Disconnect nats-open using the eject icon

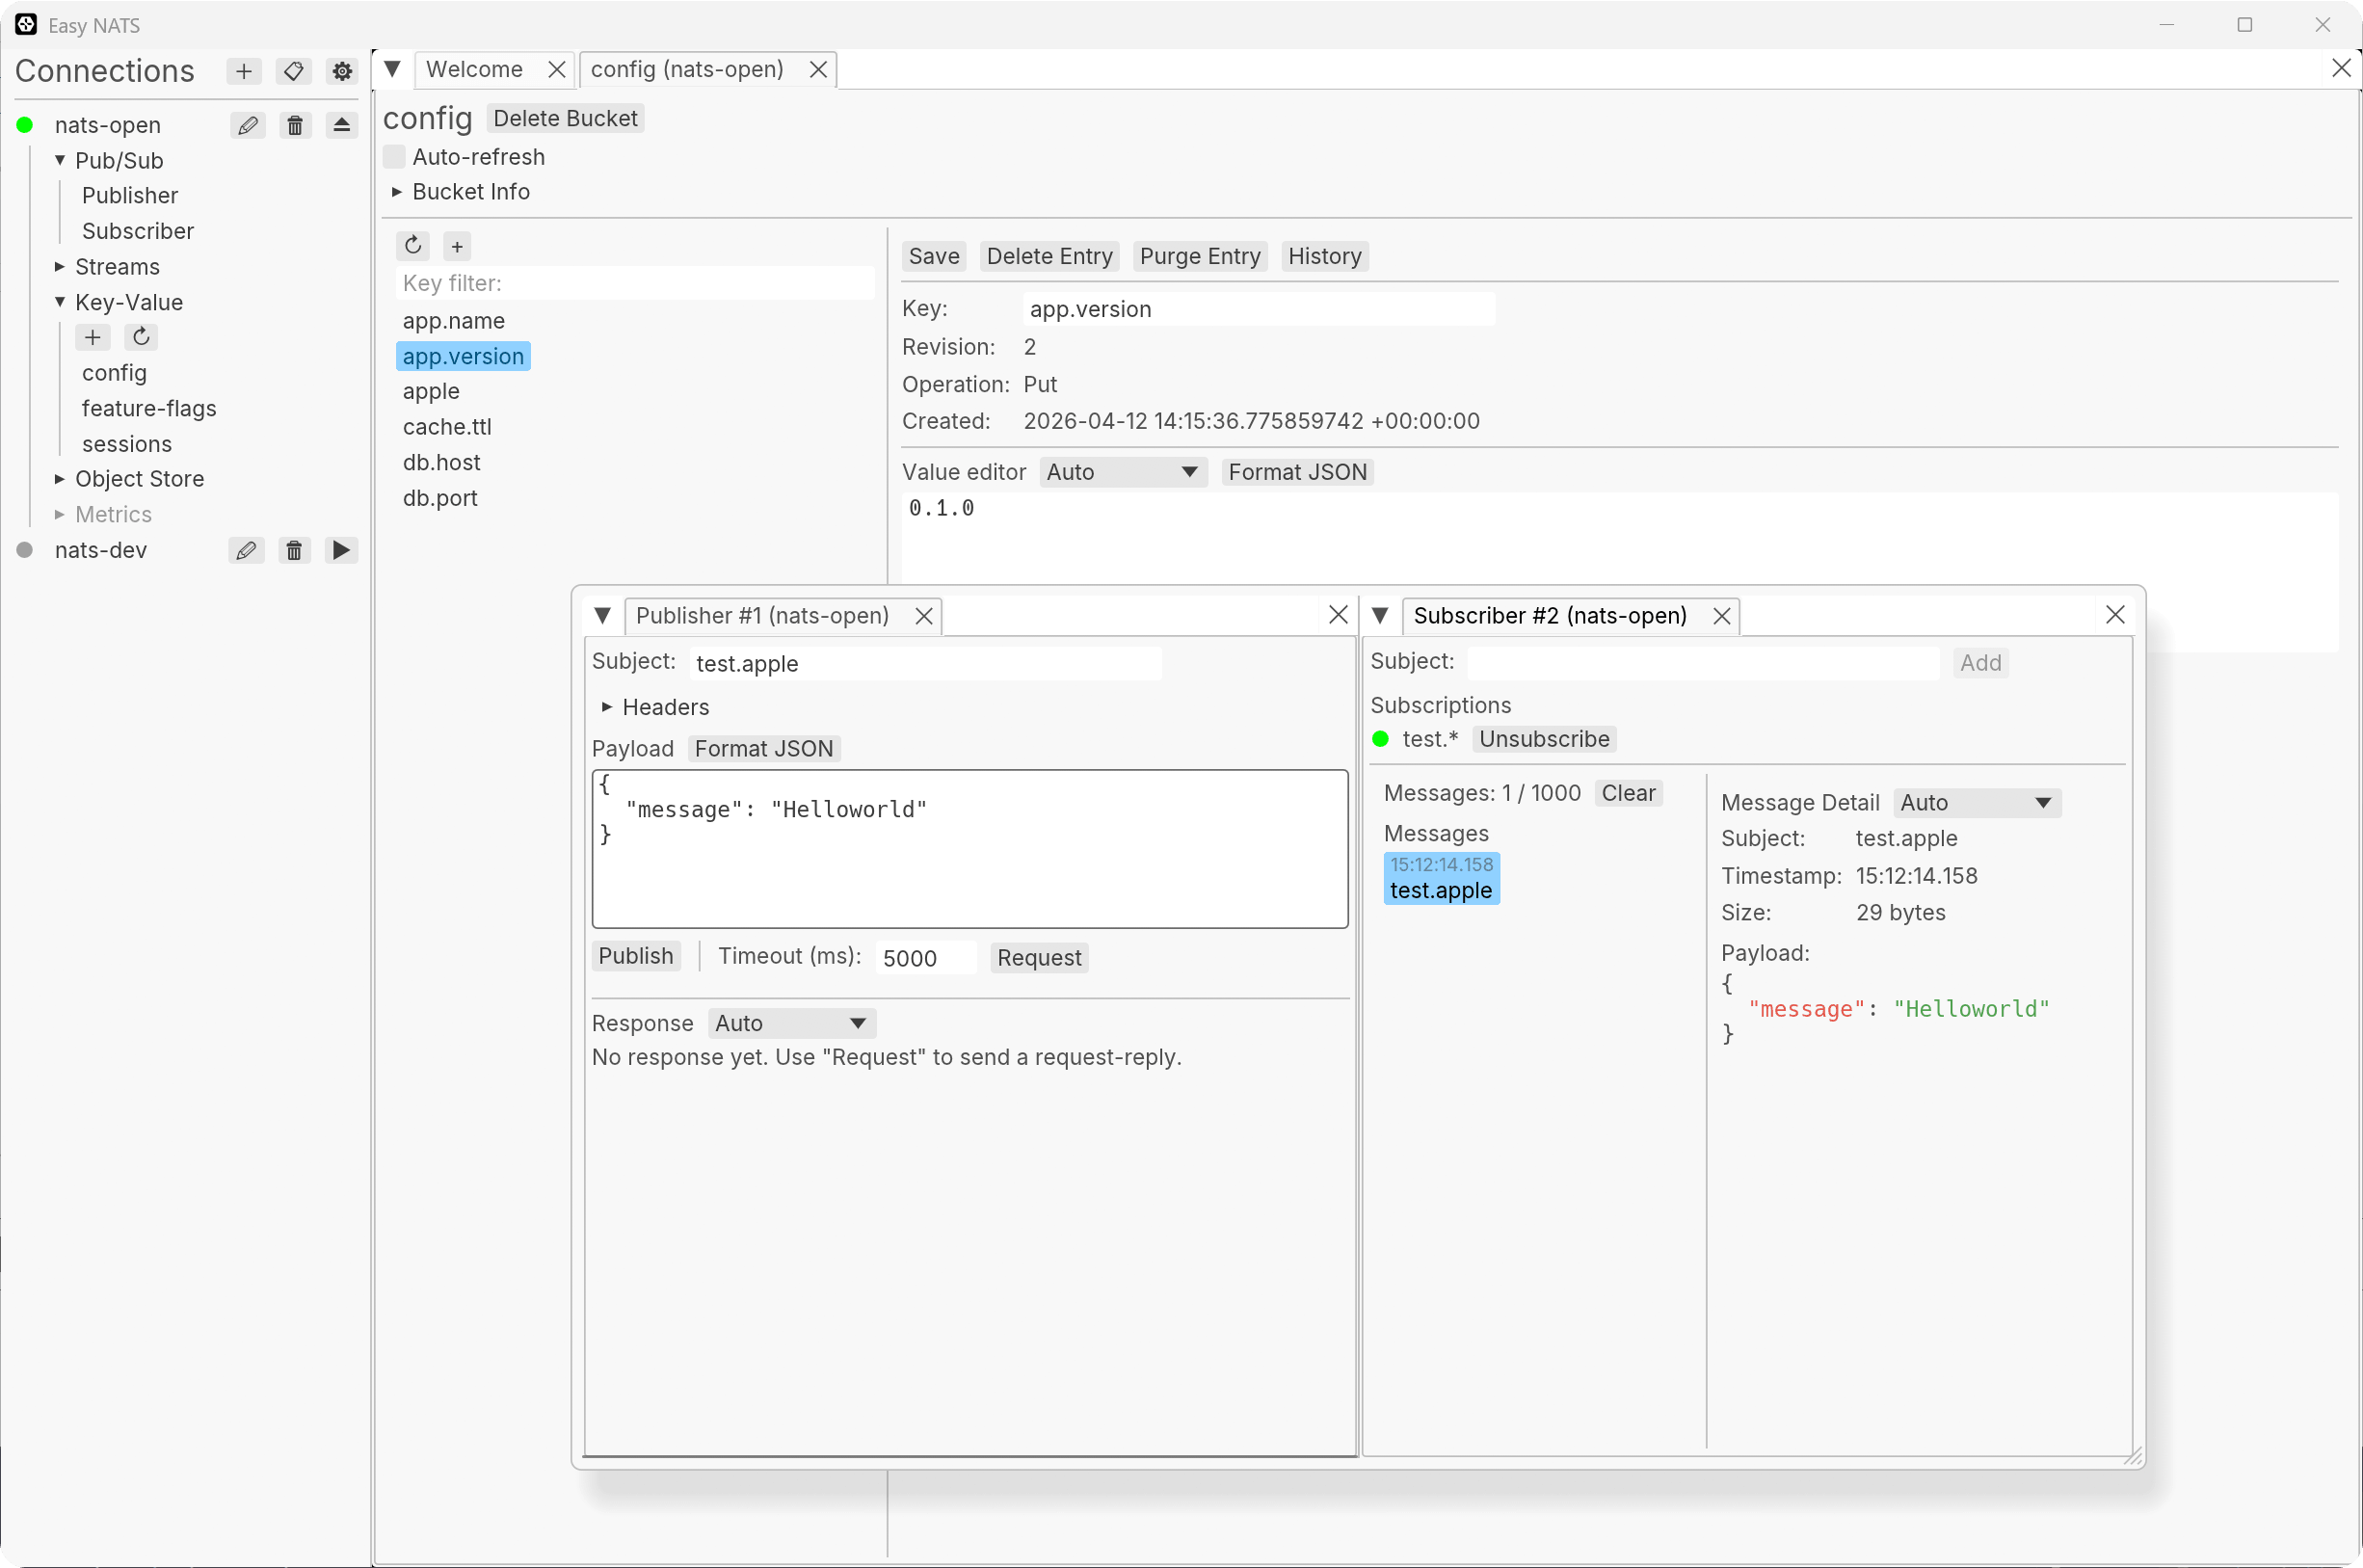click(x=341, y=125)
